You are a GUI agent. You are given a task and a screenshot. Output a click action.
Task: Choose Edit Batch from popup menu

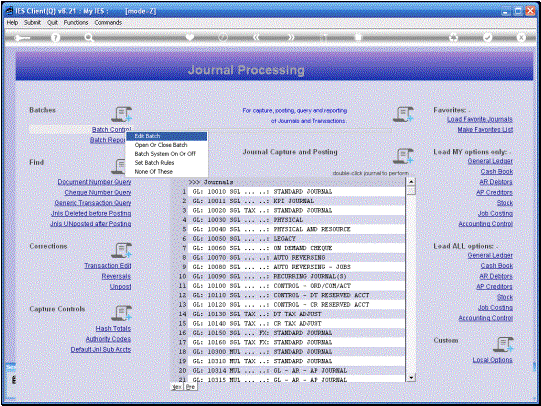[167, 136]
